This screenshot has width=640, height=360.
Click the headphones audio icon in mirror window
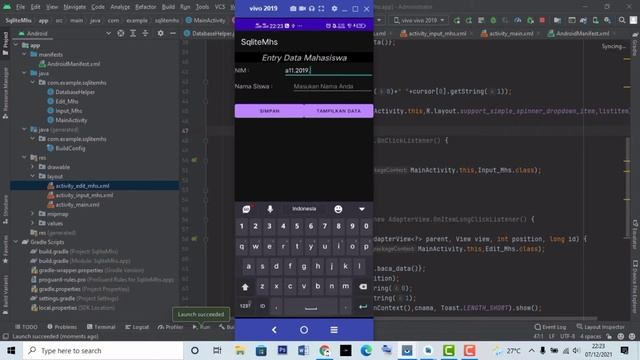[x=312, y=8]
